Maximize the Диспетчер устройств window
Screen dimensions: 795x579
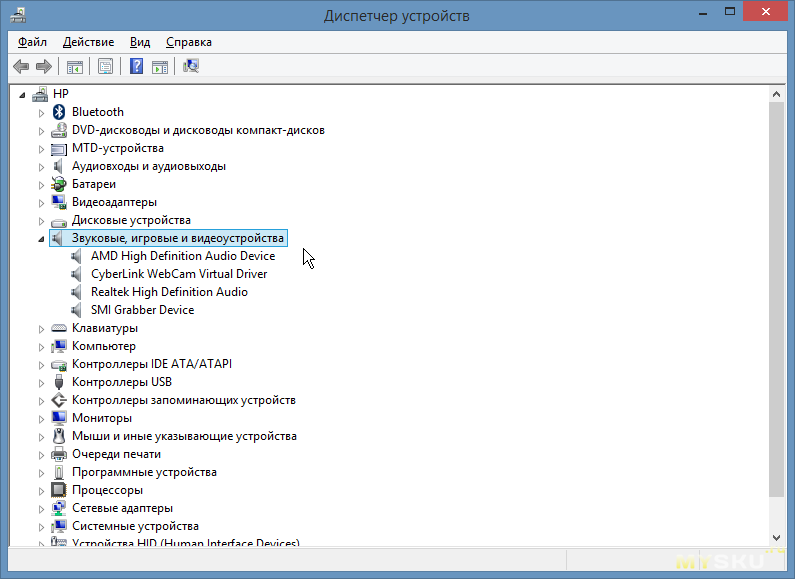(730, 12)
